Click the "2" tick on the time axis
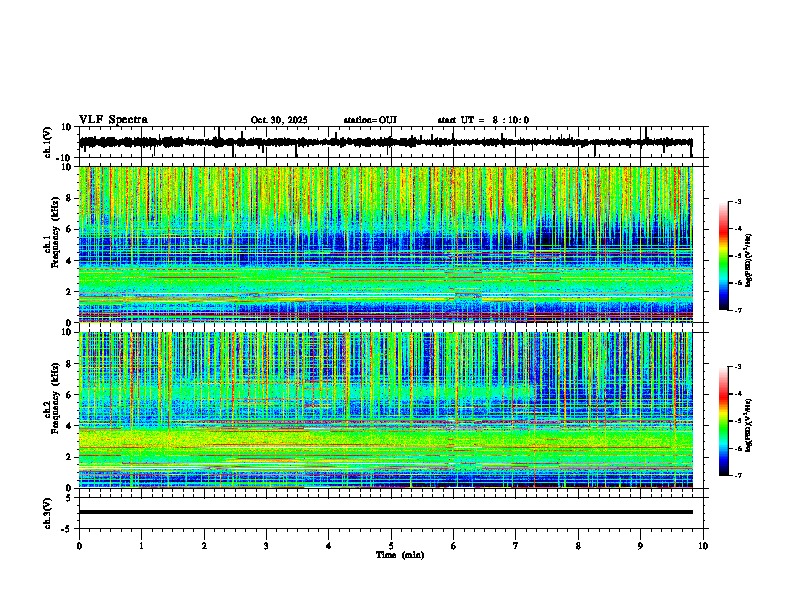Image resolution: width=792 pixels, height=612 pixels. click(x=204, y=546)
